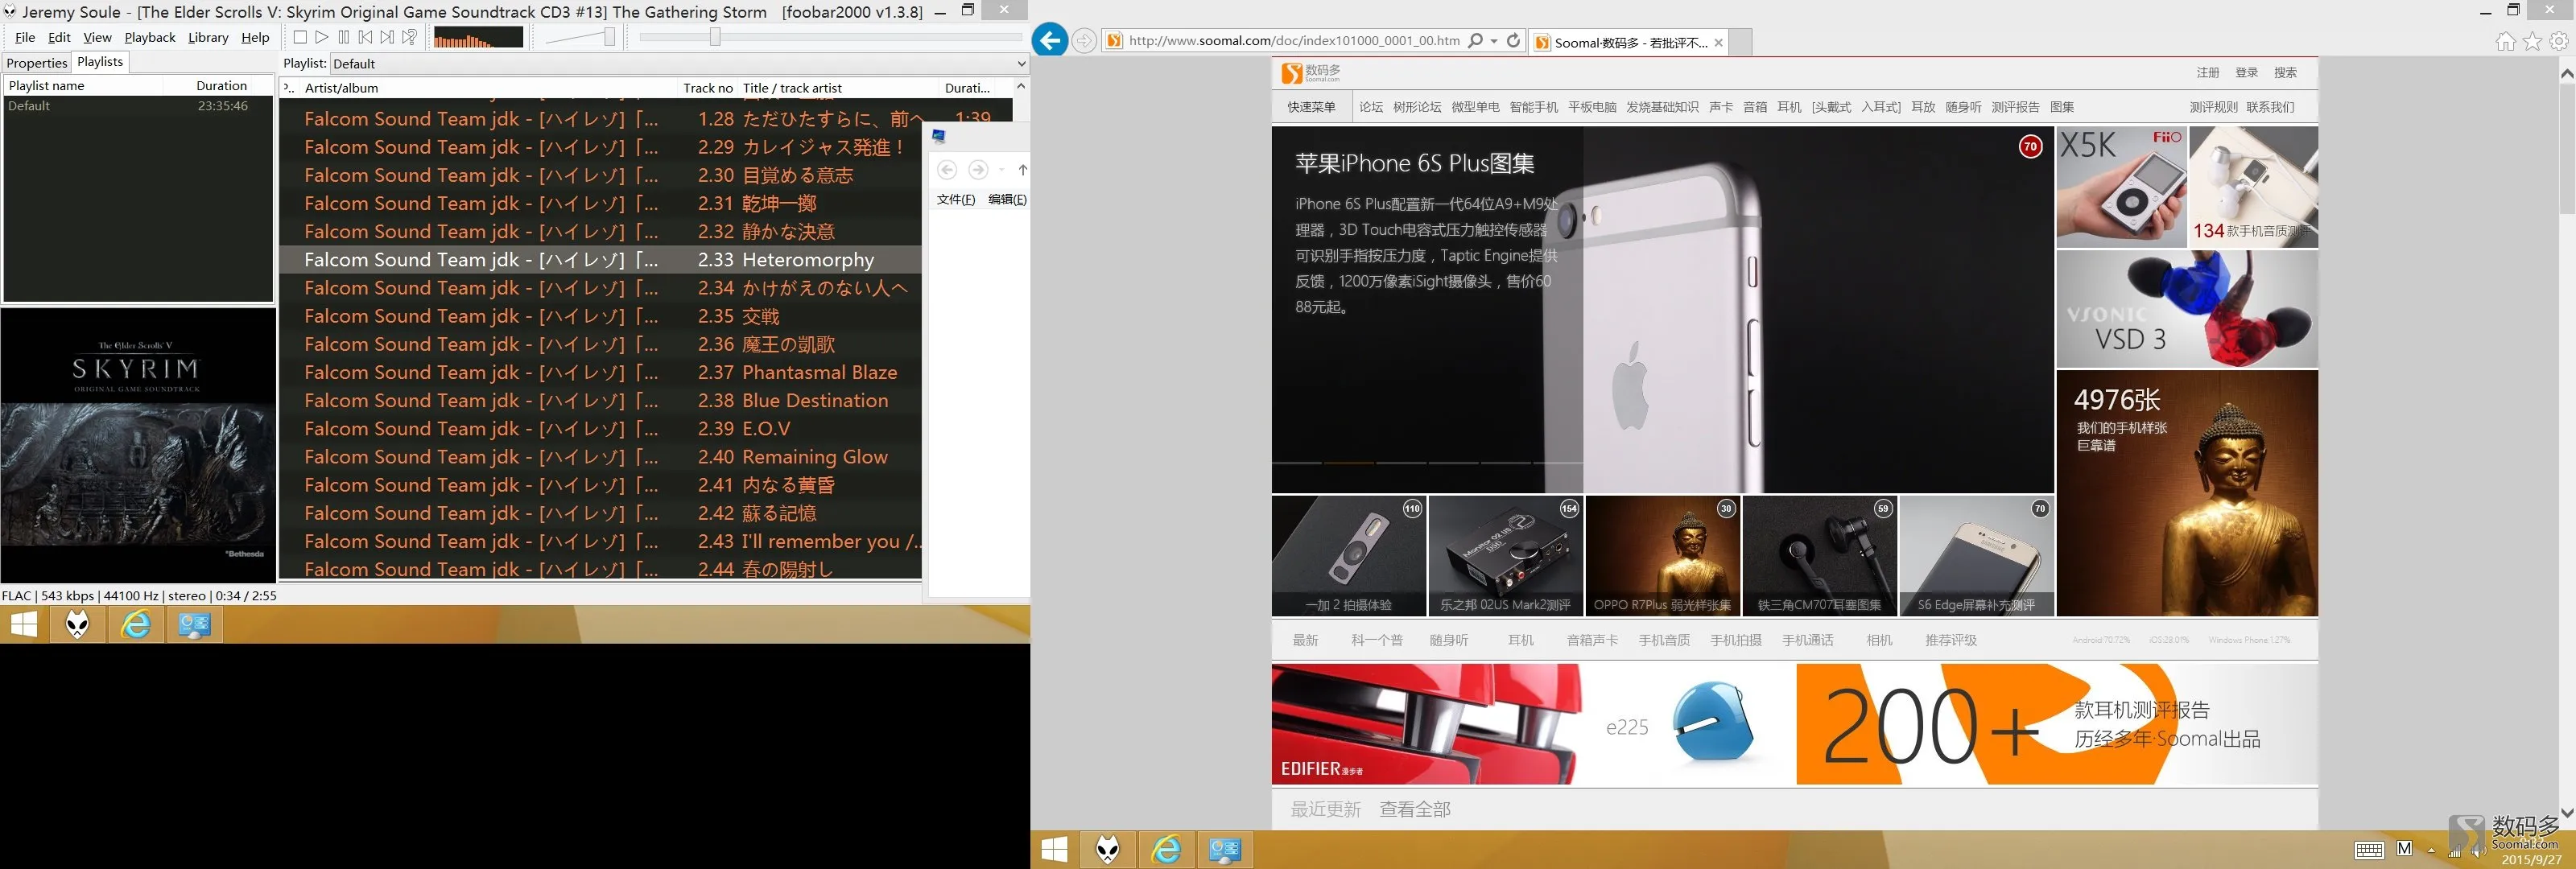Viewport: 2576px width, 869px height.
Task: Click the Explorer window up arrow
Action: [x=1022, y=170]
